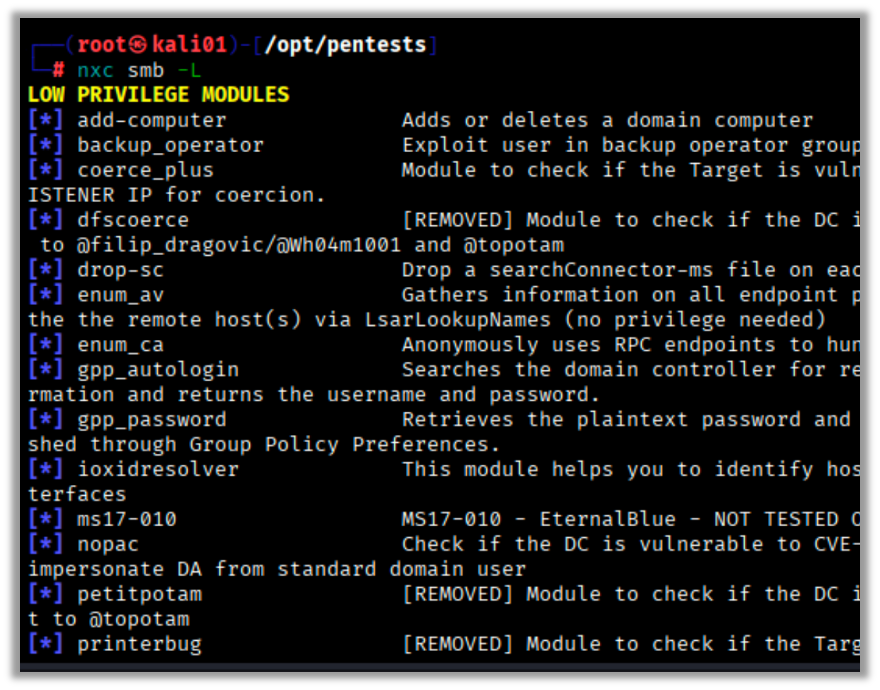Click the red # root prompt symbol

(x=59, y=70)
